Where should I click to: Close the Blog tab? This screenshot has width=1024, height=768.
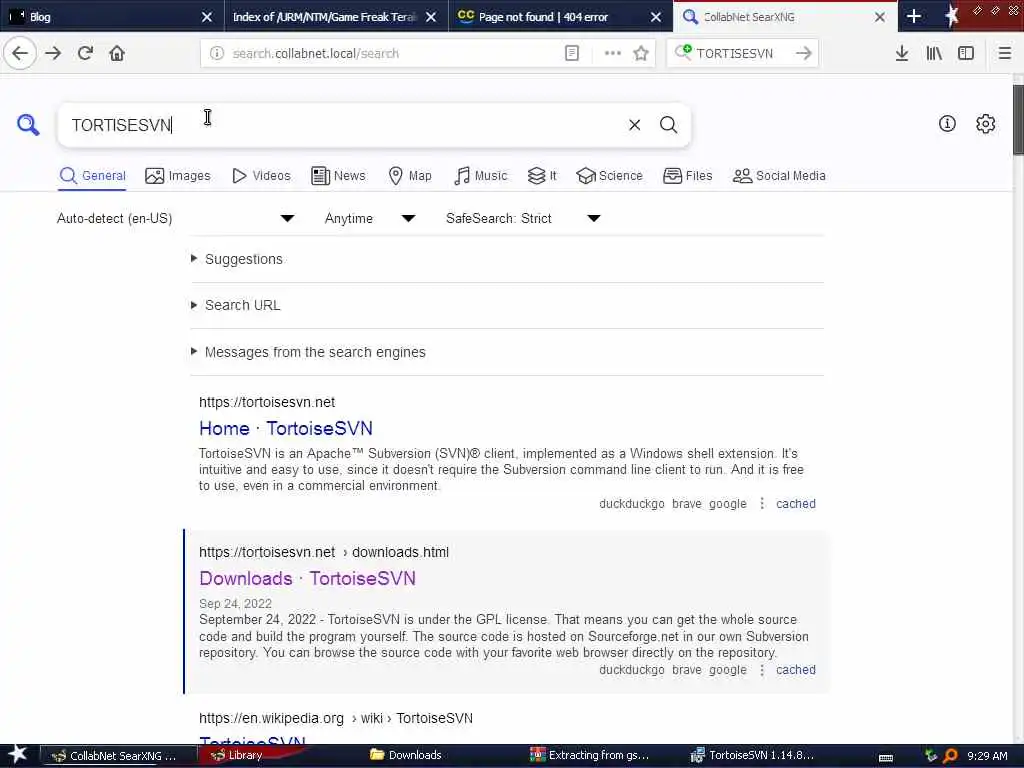(x=206, y=17)
